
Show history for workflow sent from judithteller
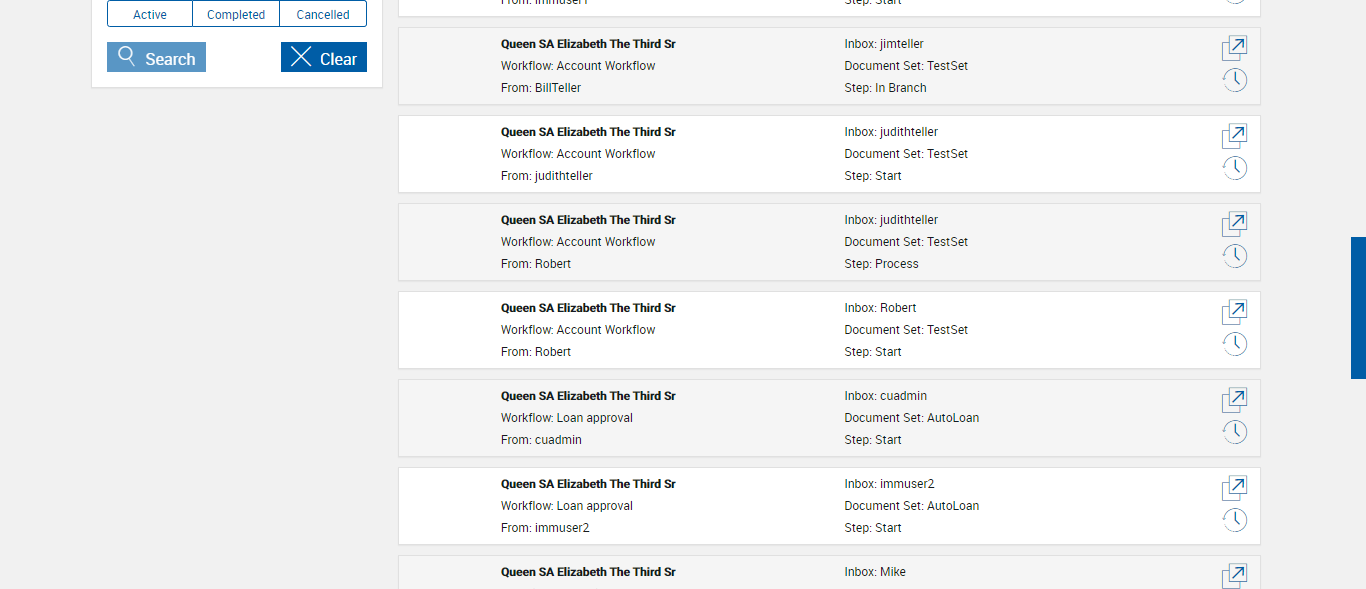point(1234,169)
